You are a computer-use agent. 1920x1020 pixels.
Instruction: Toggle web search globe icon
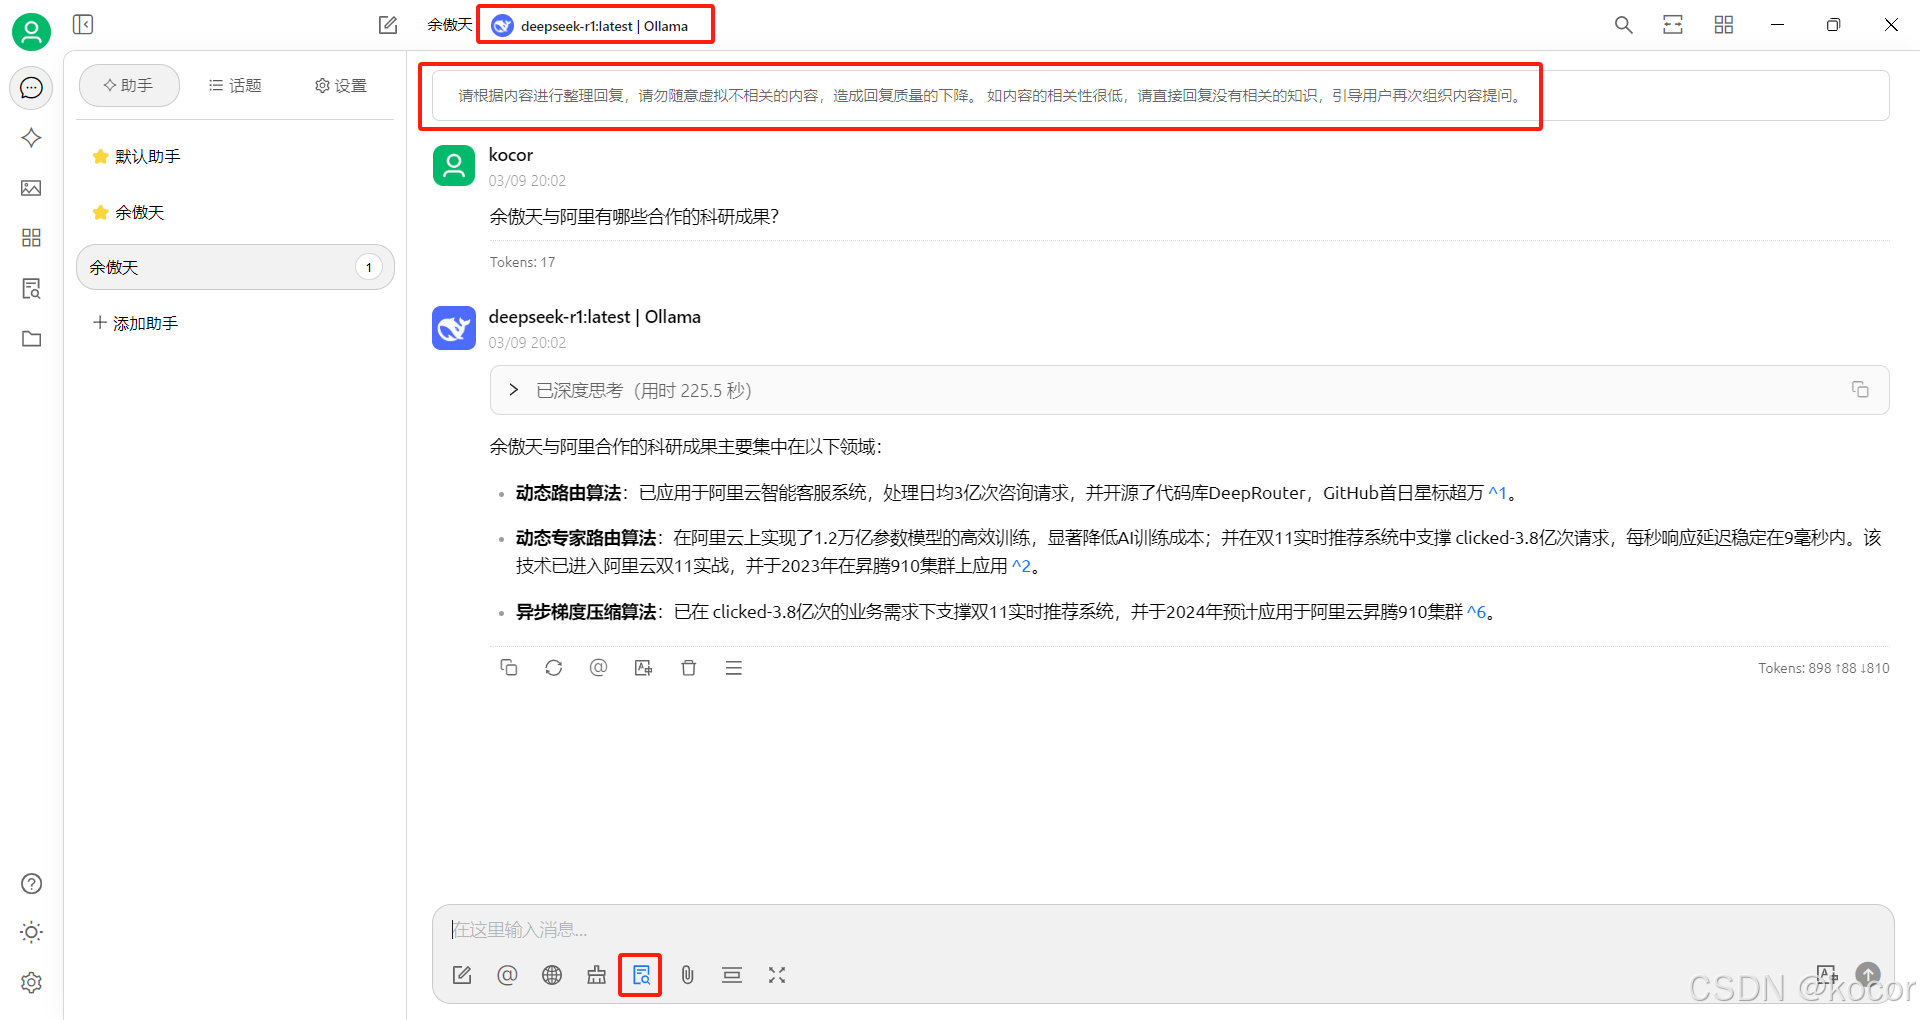[552, 975]
